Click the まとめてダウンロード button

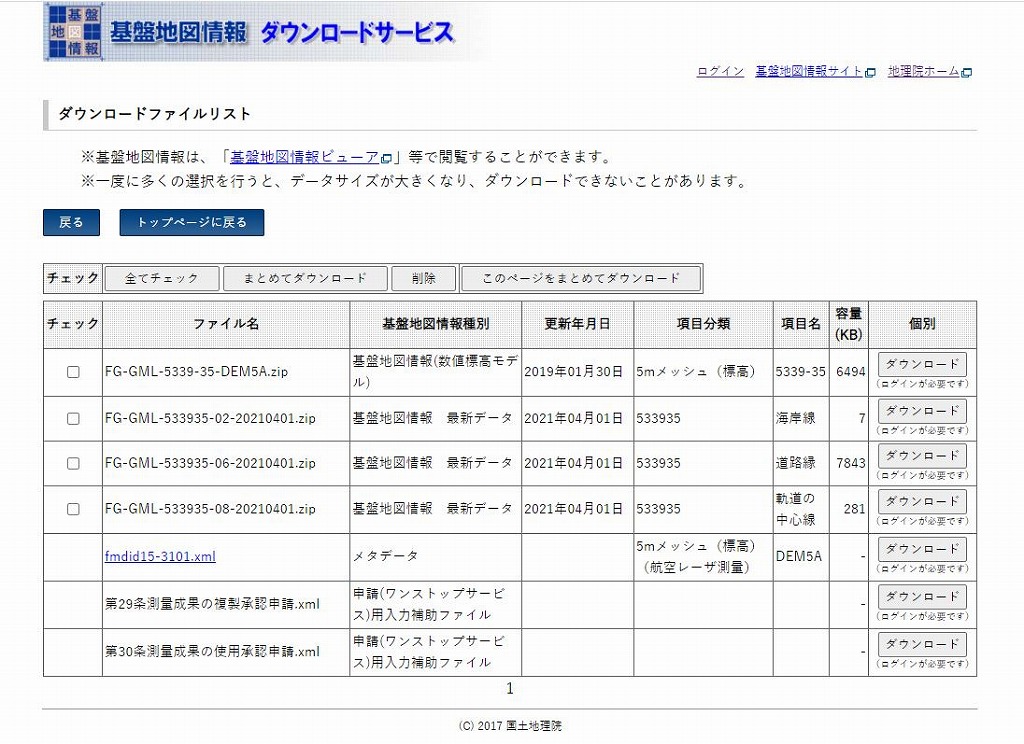click(x=305, y=278)
